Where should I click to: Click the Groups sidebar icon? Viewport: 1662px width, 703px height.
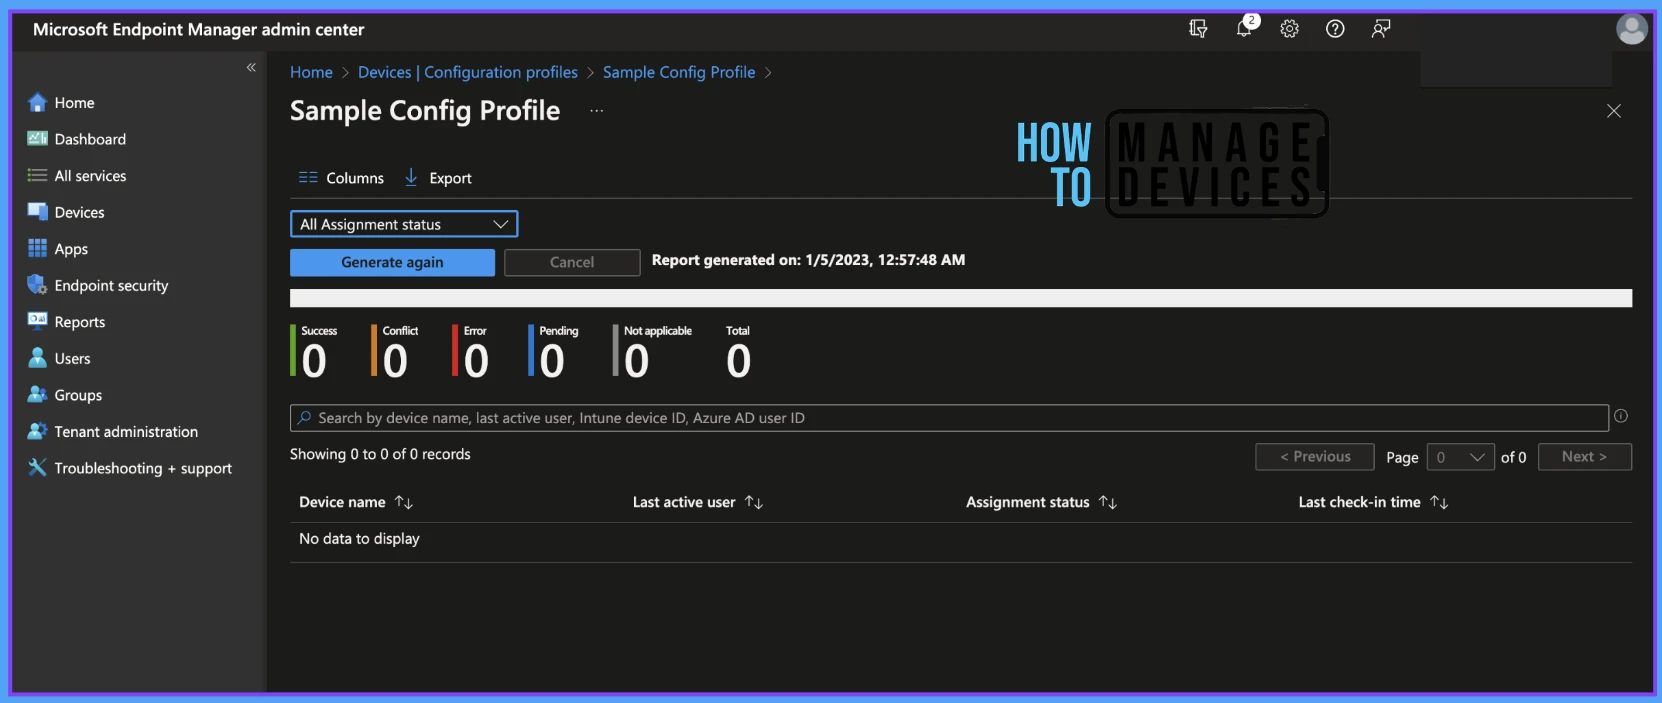tap(37, 394)
